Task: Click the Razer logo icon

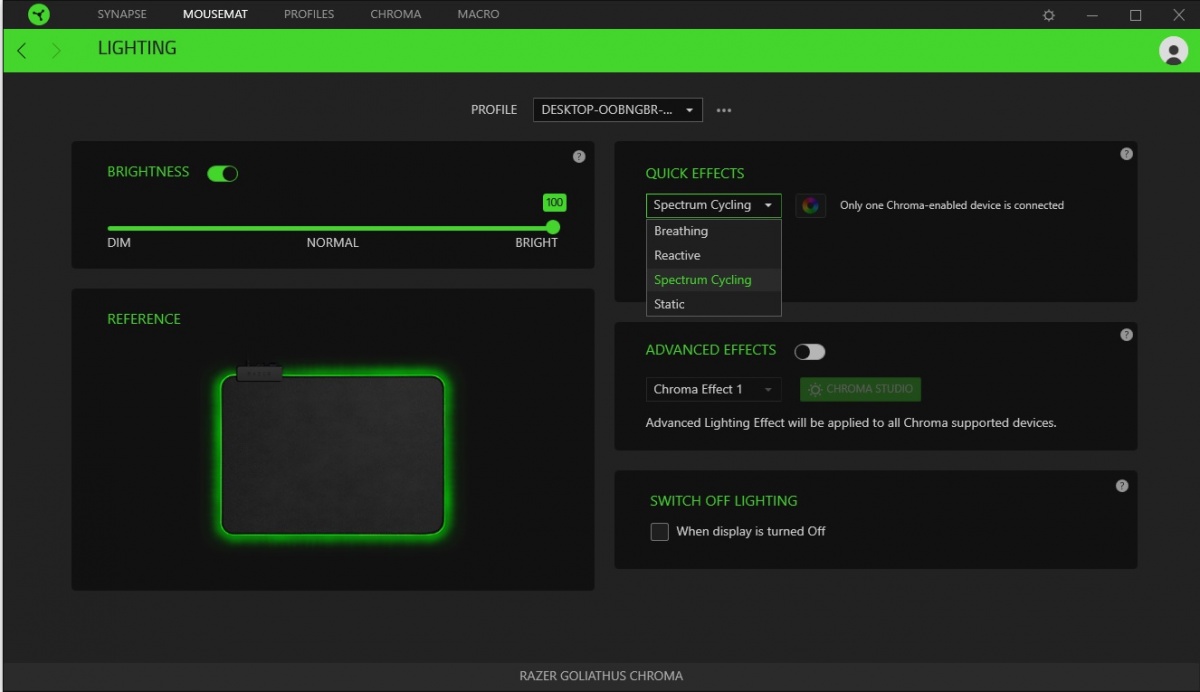Action: (x=39, y=14)
